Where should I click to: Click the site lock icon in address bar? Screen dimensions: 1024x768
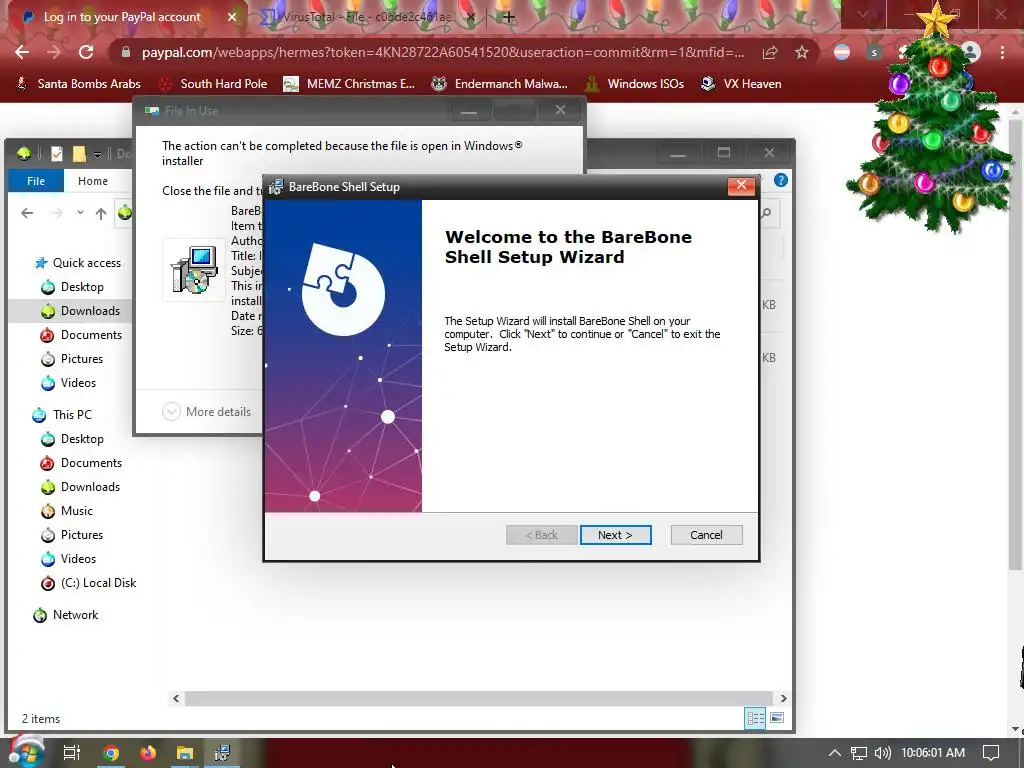[x=126, y=52]
